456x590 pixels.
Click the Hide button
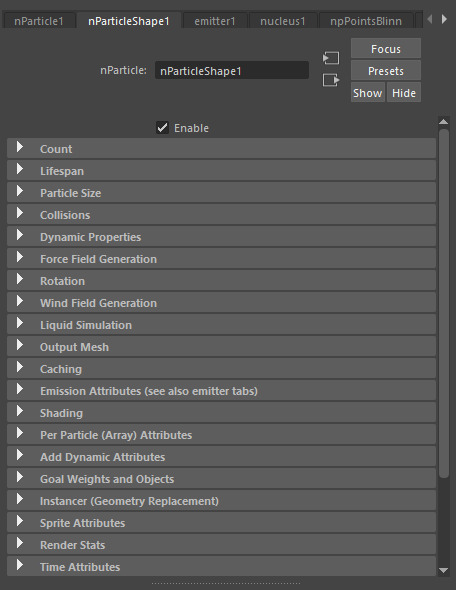click(404, 93)
